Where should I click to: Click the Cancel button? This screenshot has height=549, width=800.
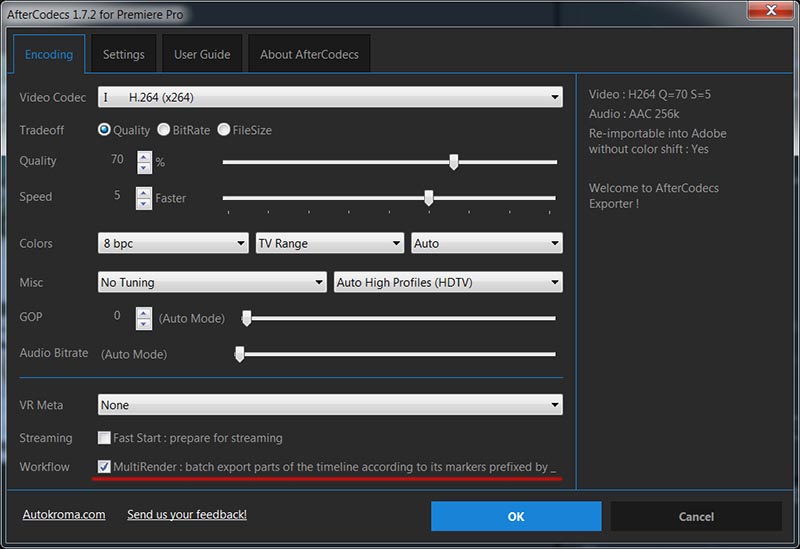click(x=696, y=516)
